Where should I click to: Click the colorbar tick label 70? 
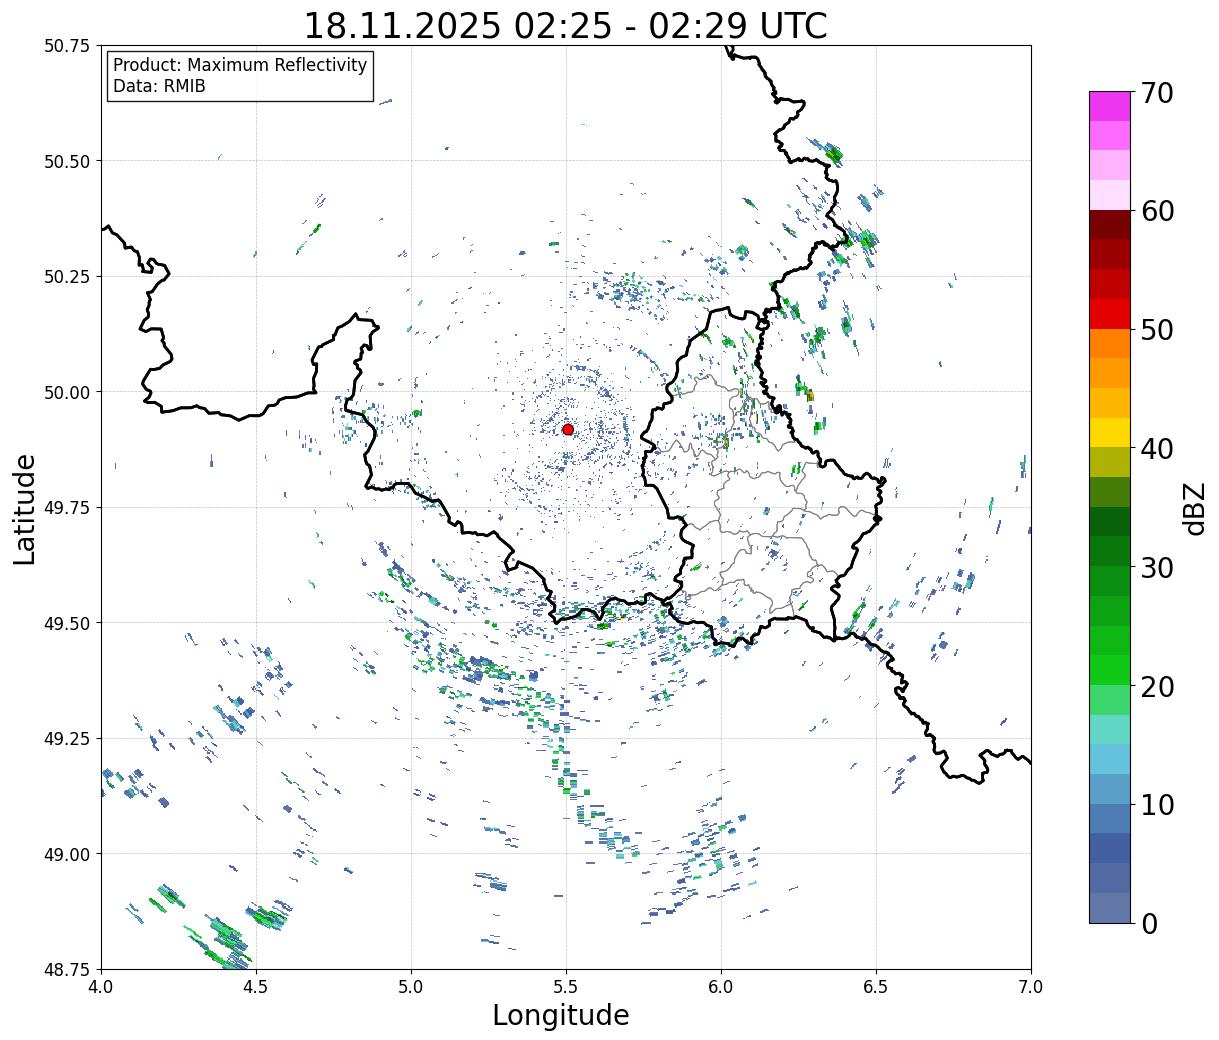coord(1157,93)
